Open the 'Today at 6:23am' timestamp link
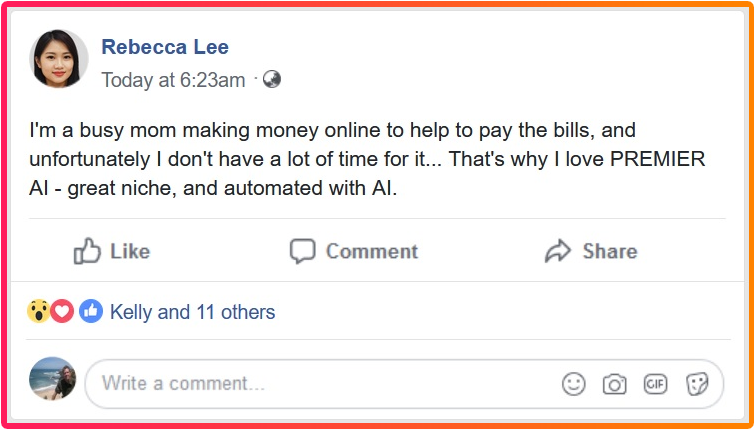 [173, 80]
